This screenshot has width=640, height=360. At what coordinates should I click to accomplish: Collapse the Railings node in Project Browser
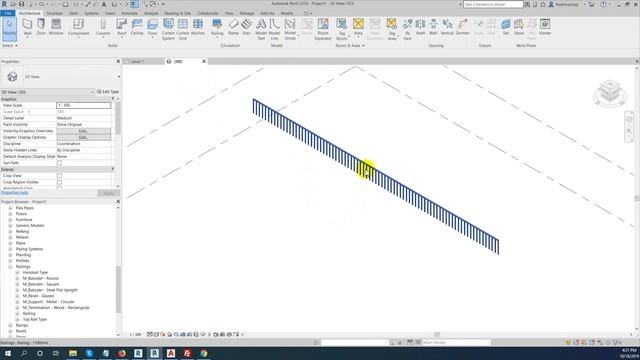click(x=10, y=267)
